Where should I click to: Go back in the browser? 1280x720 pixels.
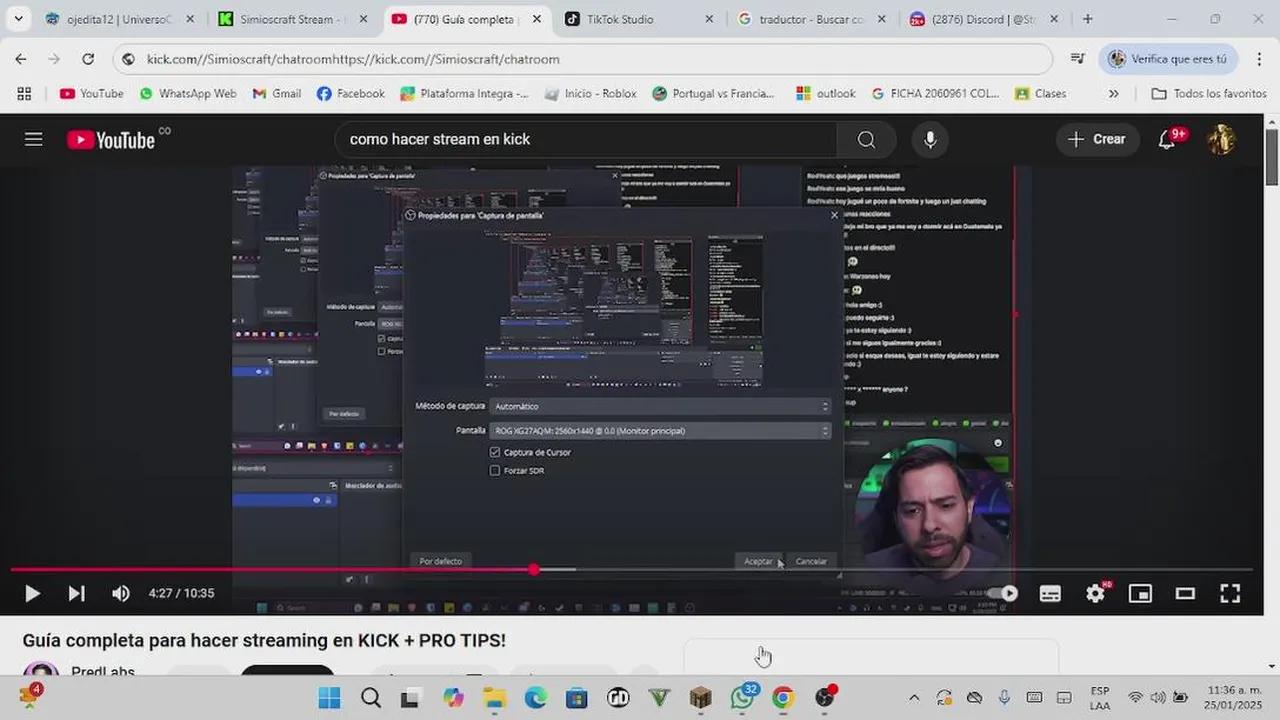pyautogui.click(x=21, y=59)
